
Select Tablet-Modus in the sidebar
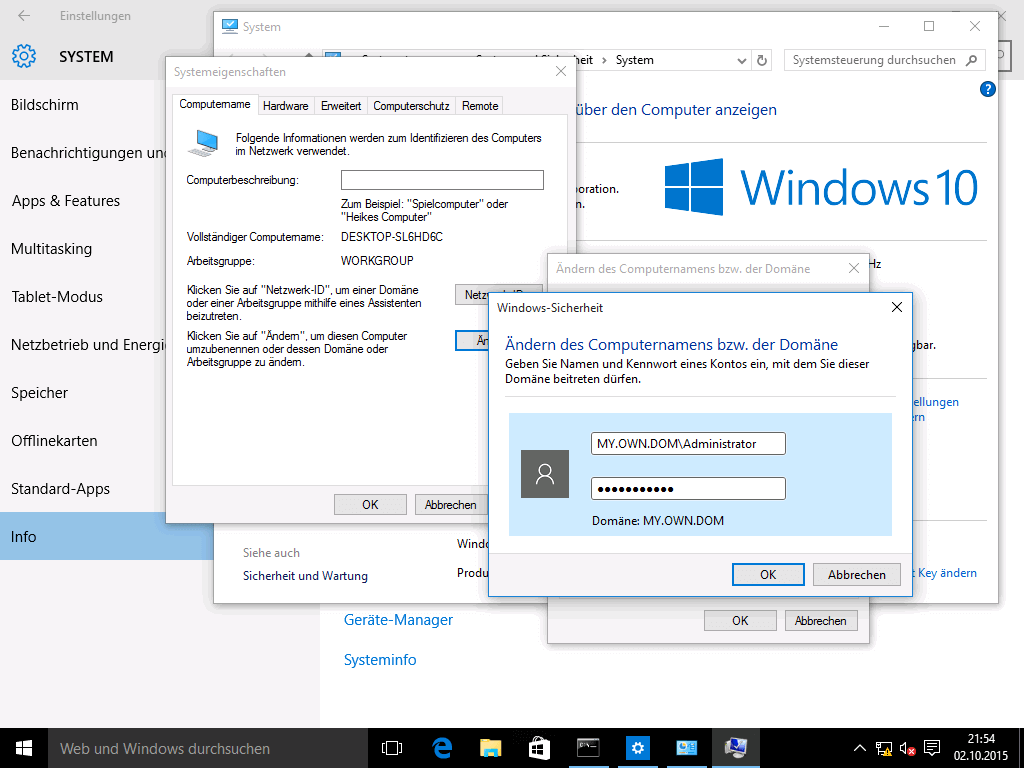pyautogui.click(x=57, y=296)
